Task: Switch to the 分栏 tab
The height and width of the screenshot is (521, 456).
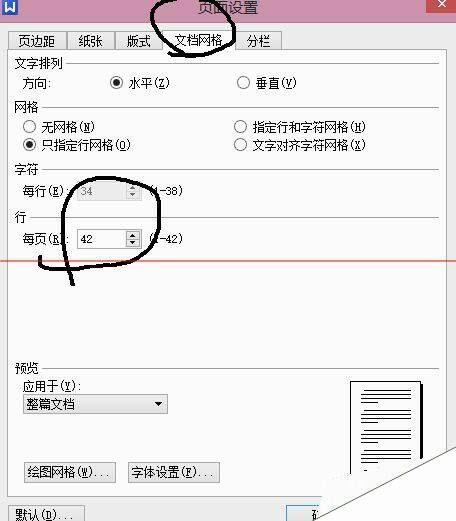Action: 258,41
